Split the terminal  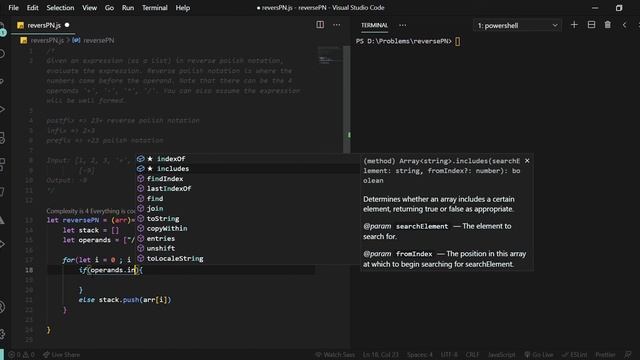click(x=591, y=25)
